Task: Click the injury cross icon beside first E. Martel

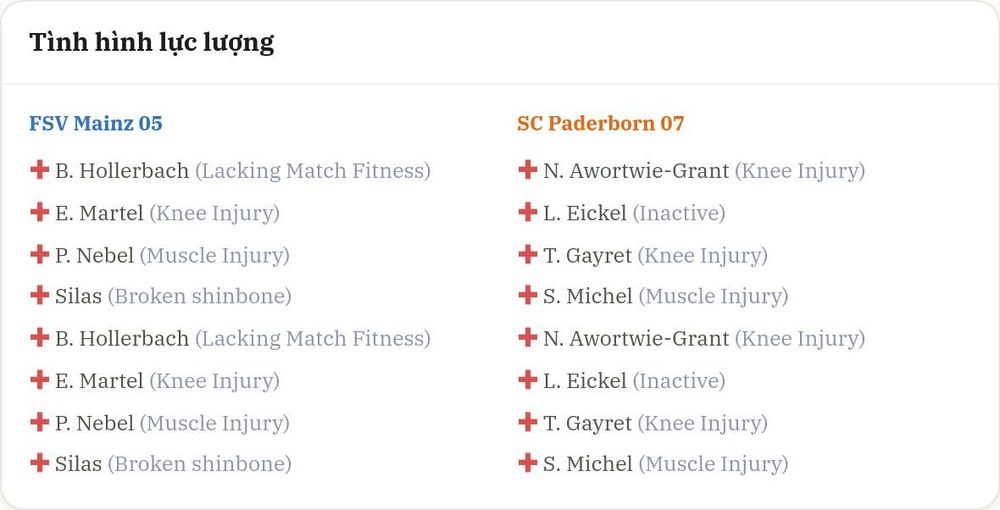Action: pos(40,212)
